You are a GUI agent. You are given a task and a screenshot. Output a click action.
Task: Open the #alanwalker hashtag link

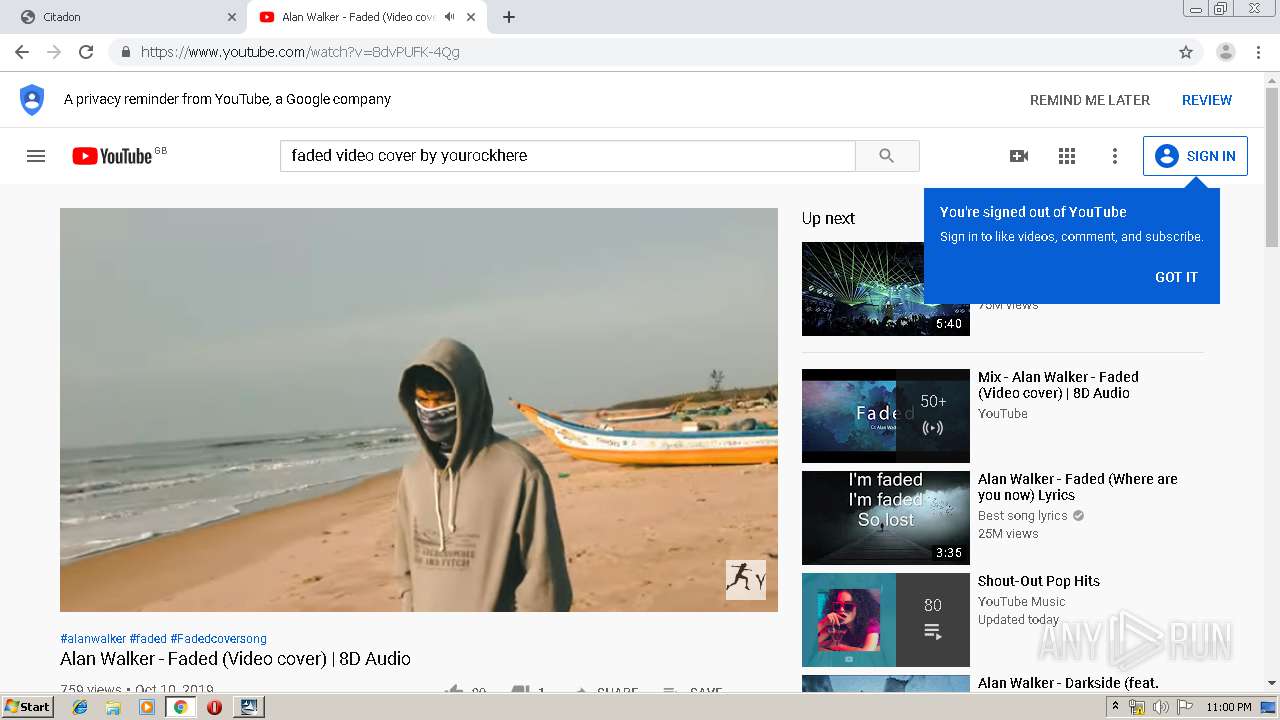(x=93, y=639)
